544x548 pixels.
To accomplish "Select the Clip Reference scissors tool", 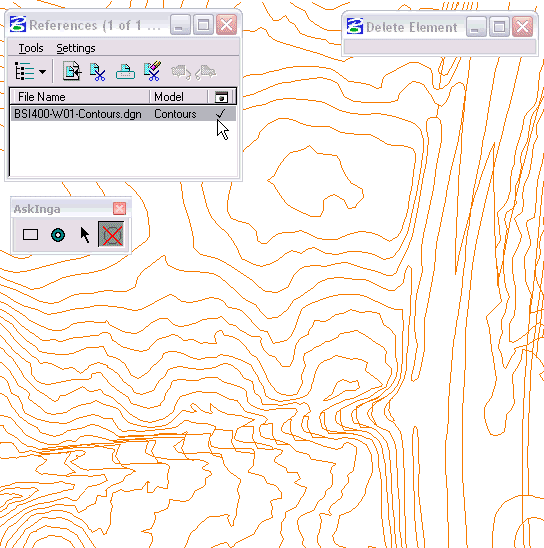I will pyautogui.click(x=97, y=72).
